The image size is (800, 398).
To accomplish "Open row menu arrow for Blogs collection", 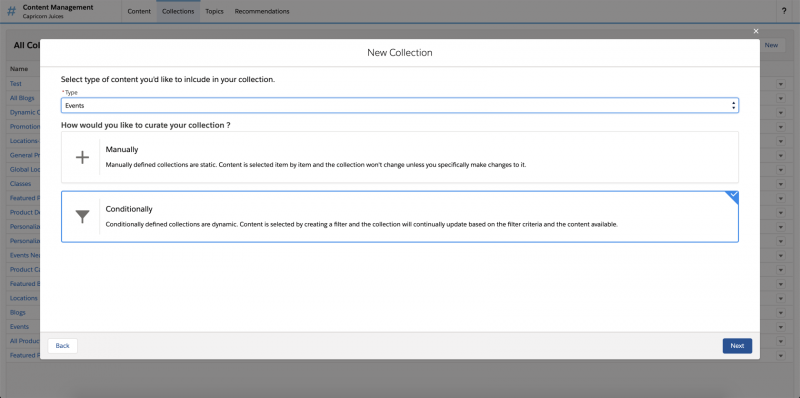I will click(781, 312).
